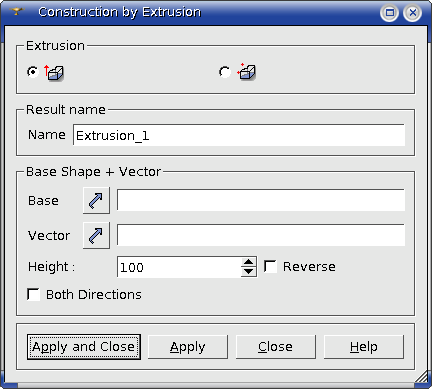Choose the second extrusion radio button
The width and height of the screenshot is (432, 389).
(x=225, y=72)
